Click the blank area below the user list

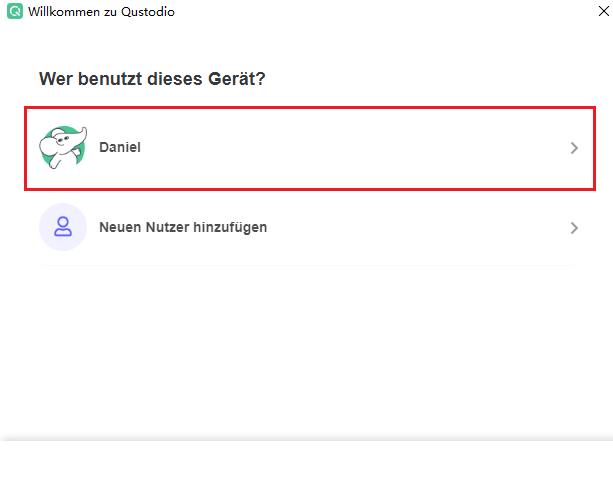click(306, 350)
